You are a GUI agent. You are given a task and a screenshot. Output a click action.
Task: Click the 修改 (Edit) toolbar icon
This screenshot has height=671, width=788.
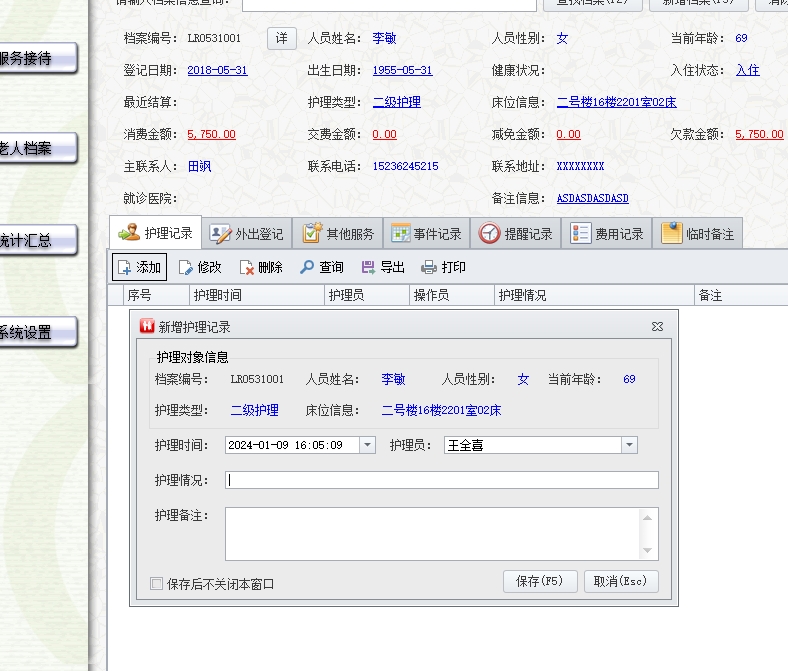tap(186, 268)
